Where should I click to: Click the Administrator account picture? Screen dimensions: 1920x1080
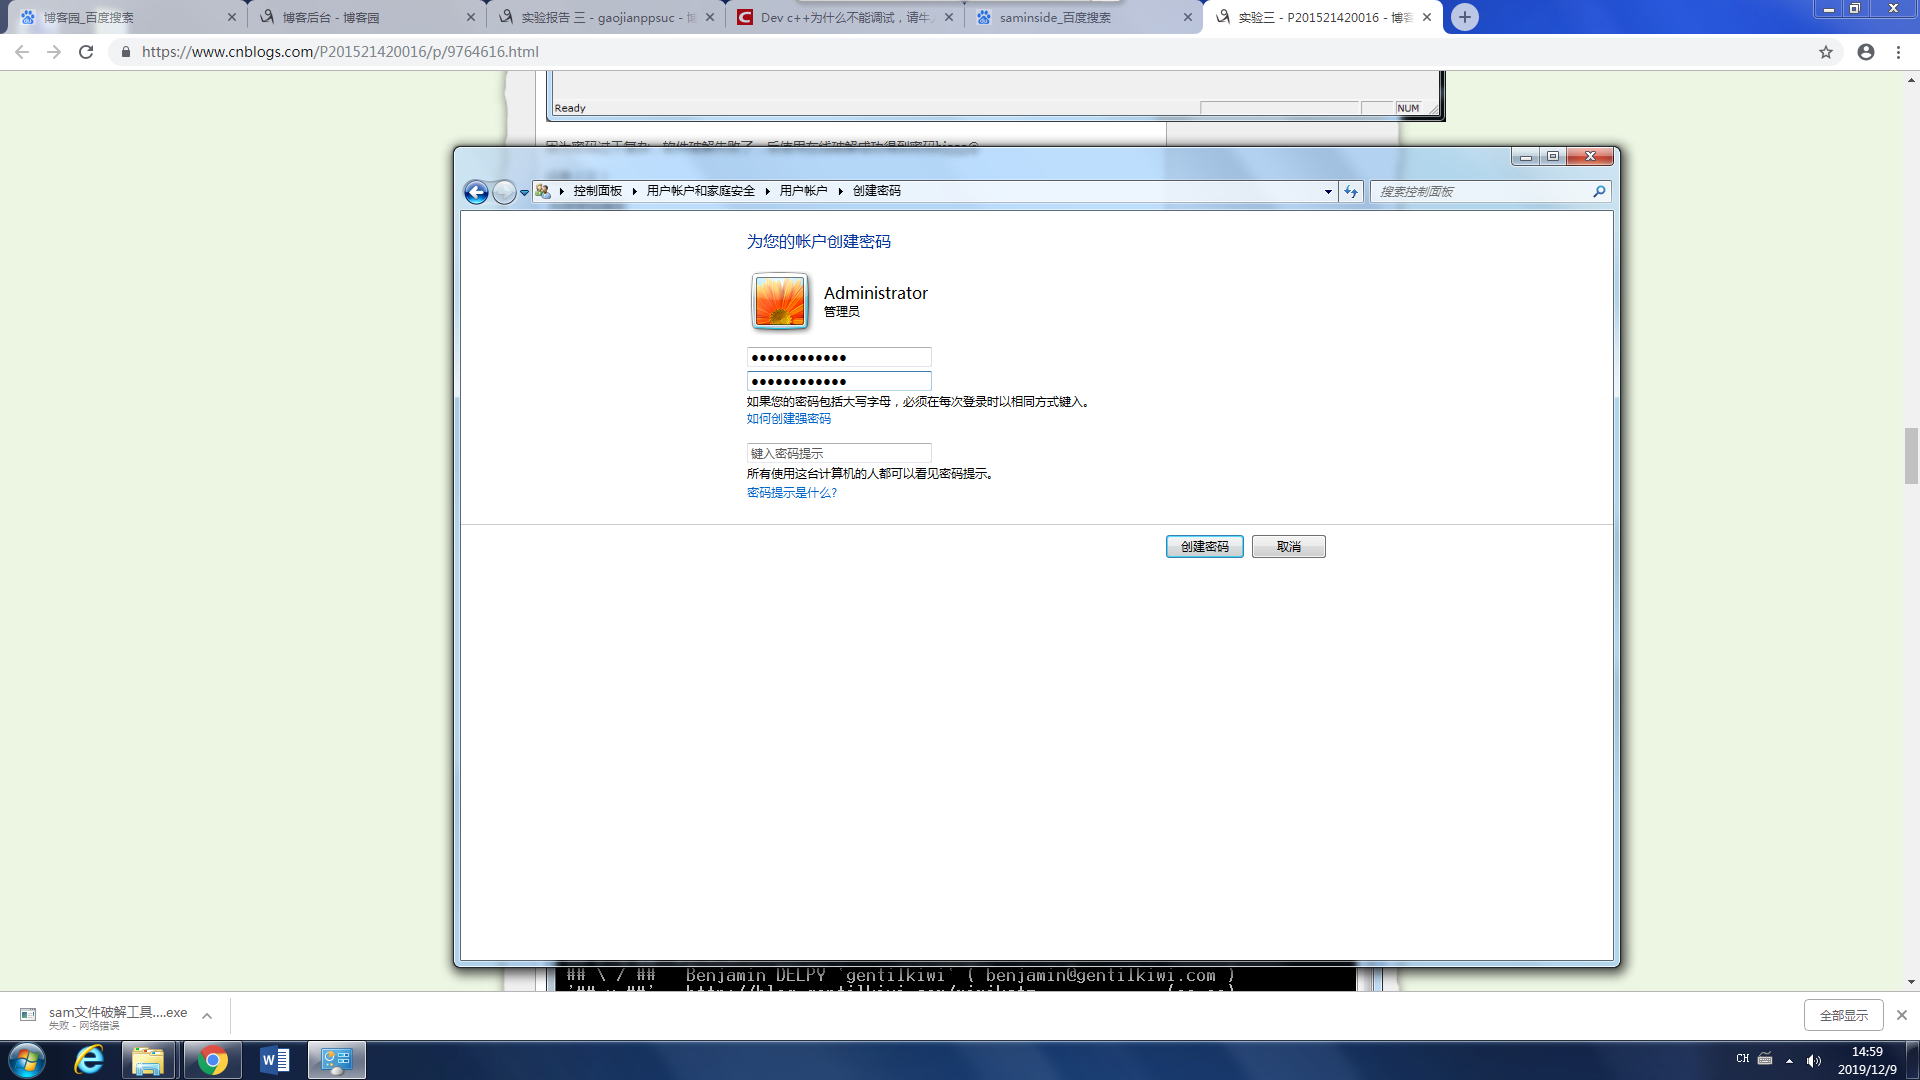(780, 301)
